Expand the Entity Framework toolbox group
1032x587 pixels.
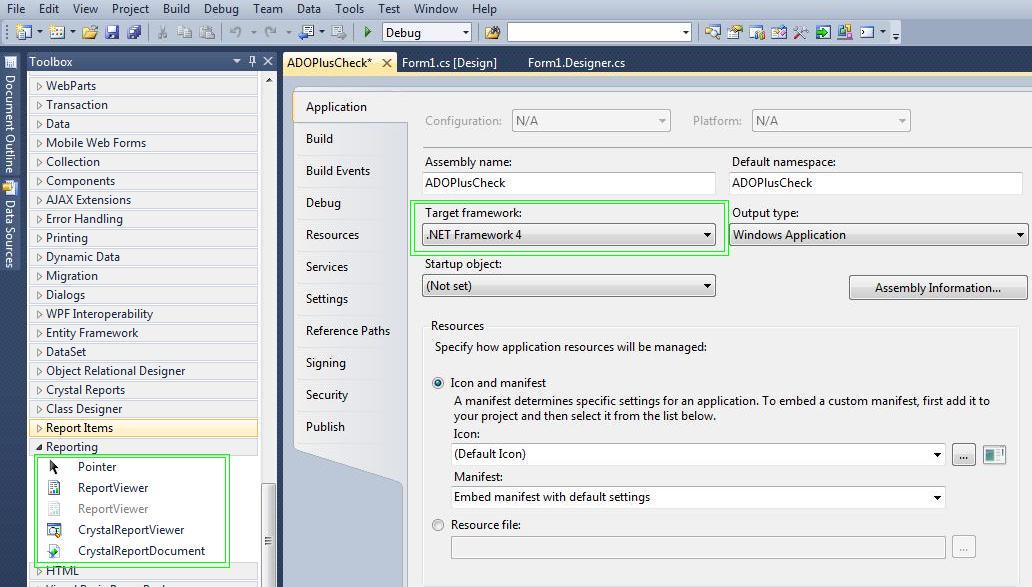(39, 333)
